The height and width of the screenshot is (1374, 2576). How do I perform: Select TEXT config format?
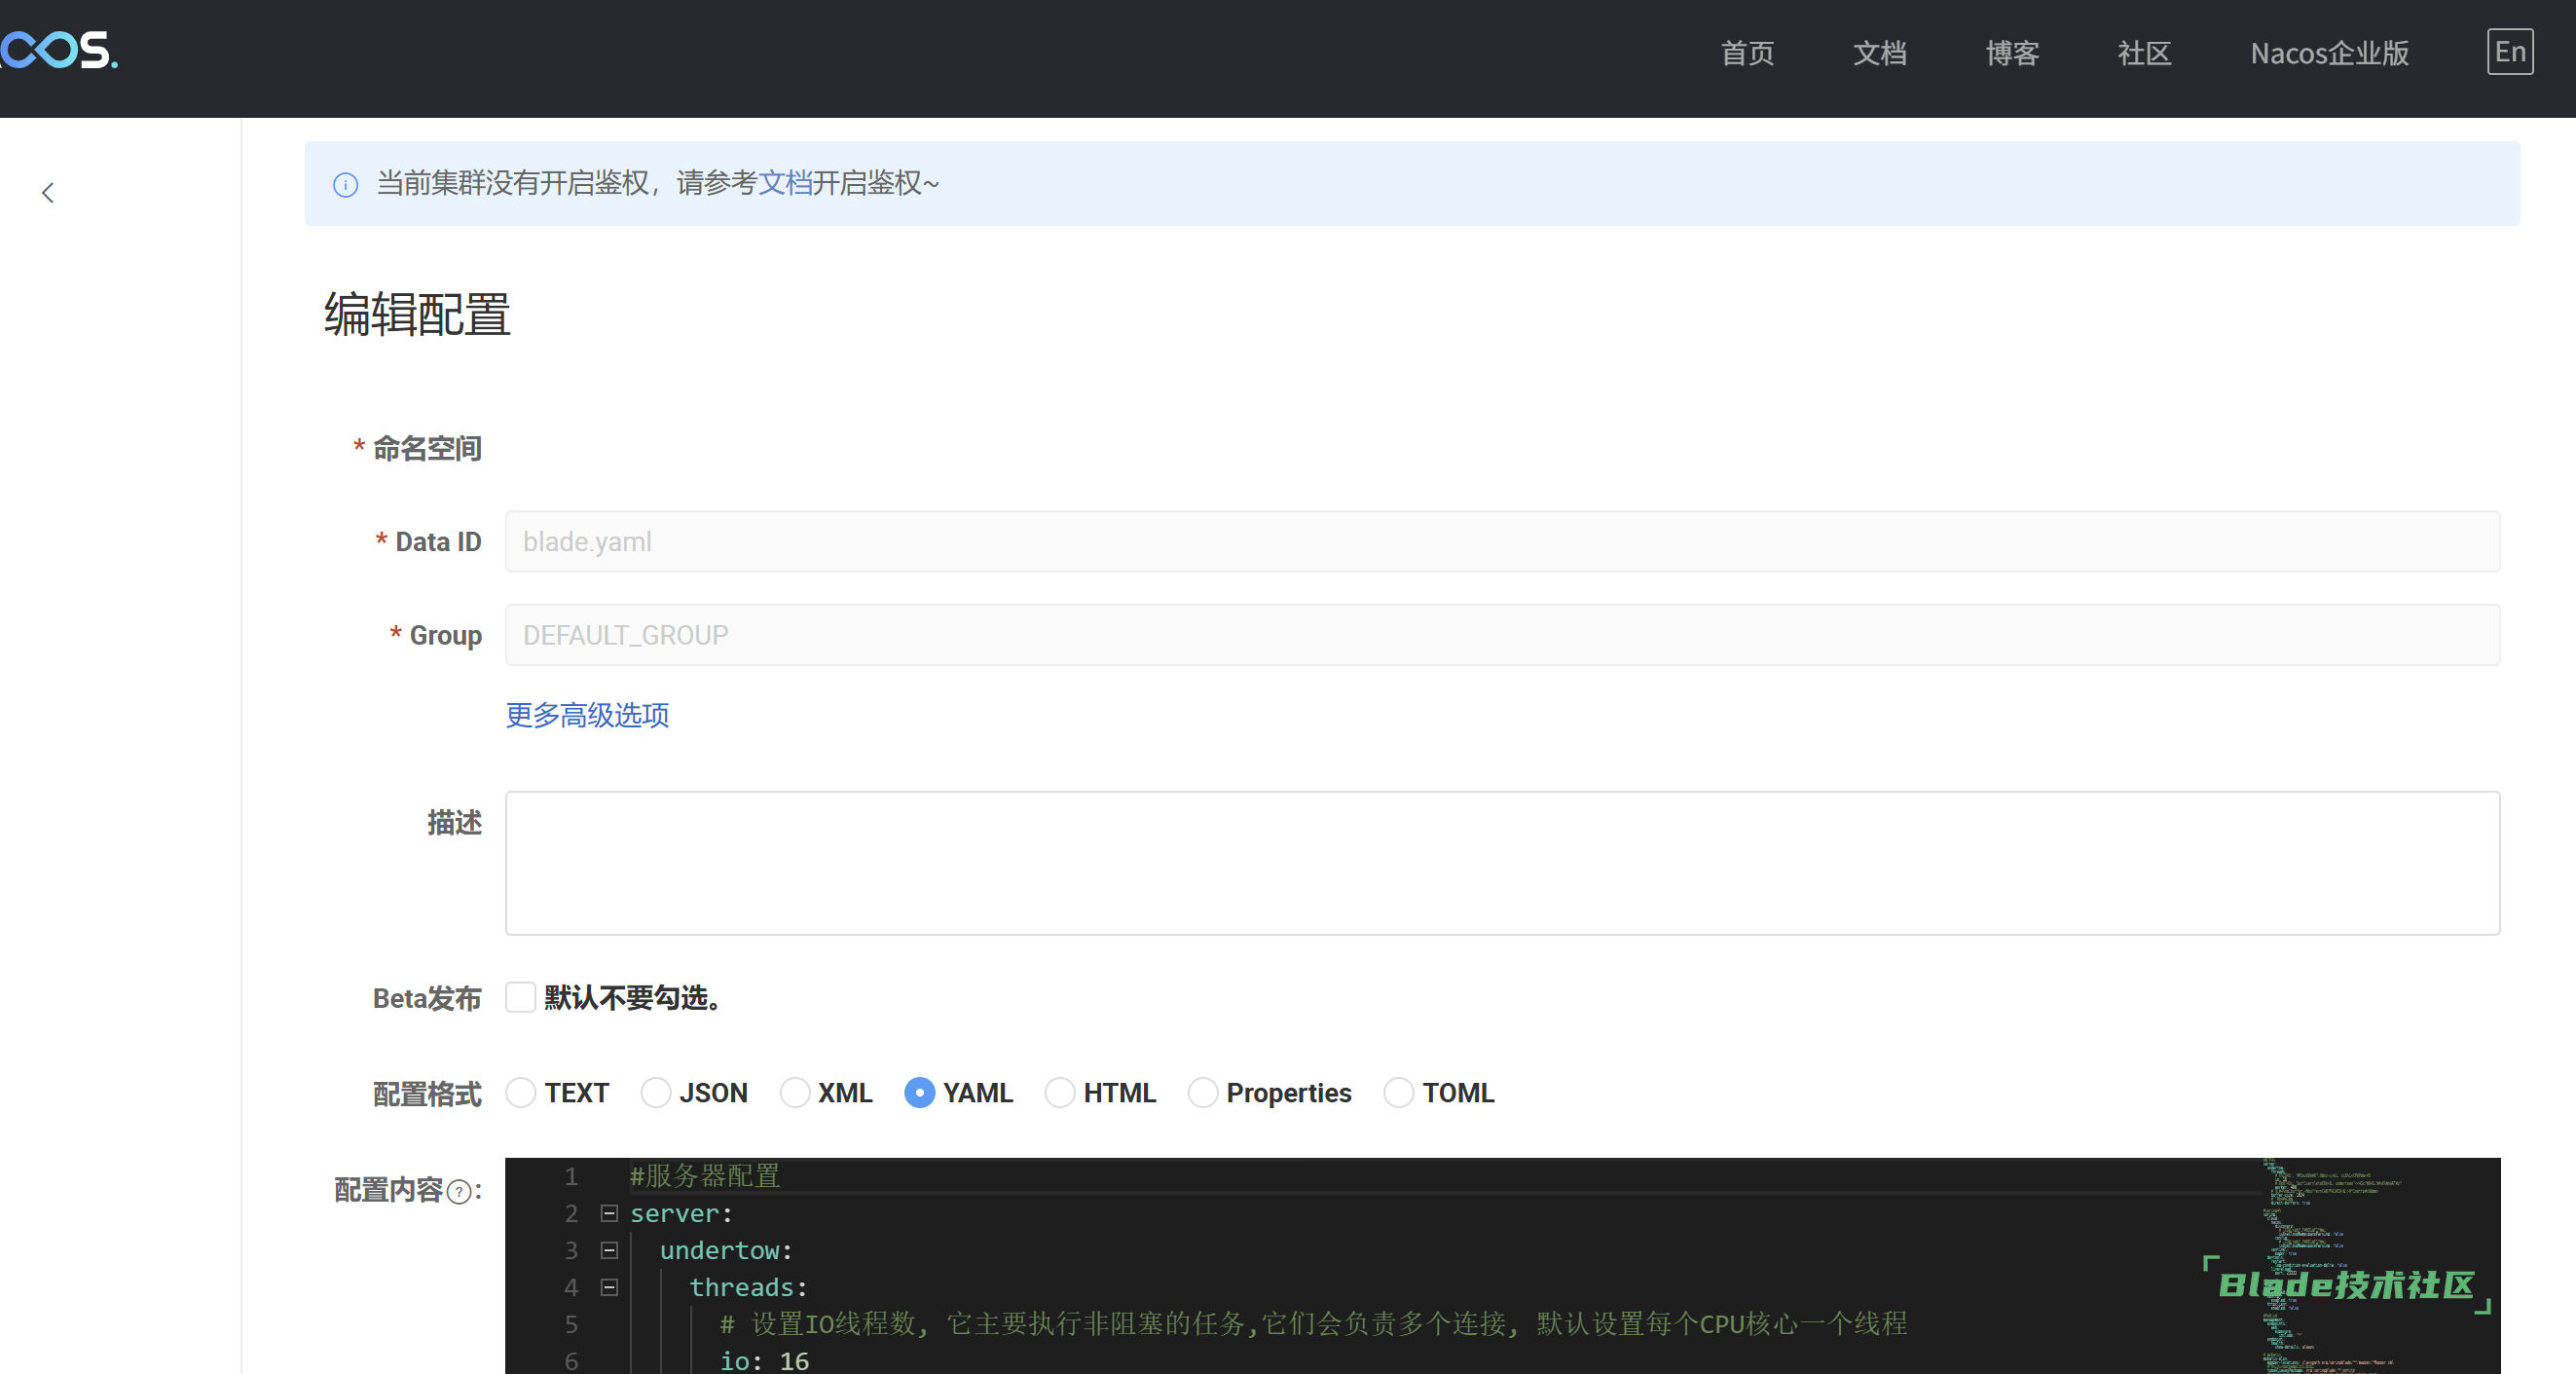click(x=520, y=1093)
